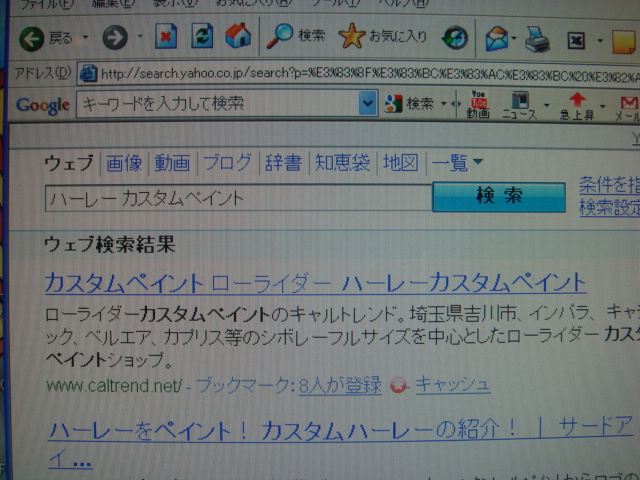Switch to 地図 map tab
This screenshot has width=640, height=480.
(x=400, y=163)
